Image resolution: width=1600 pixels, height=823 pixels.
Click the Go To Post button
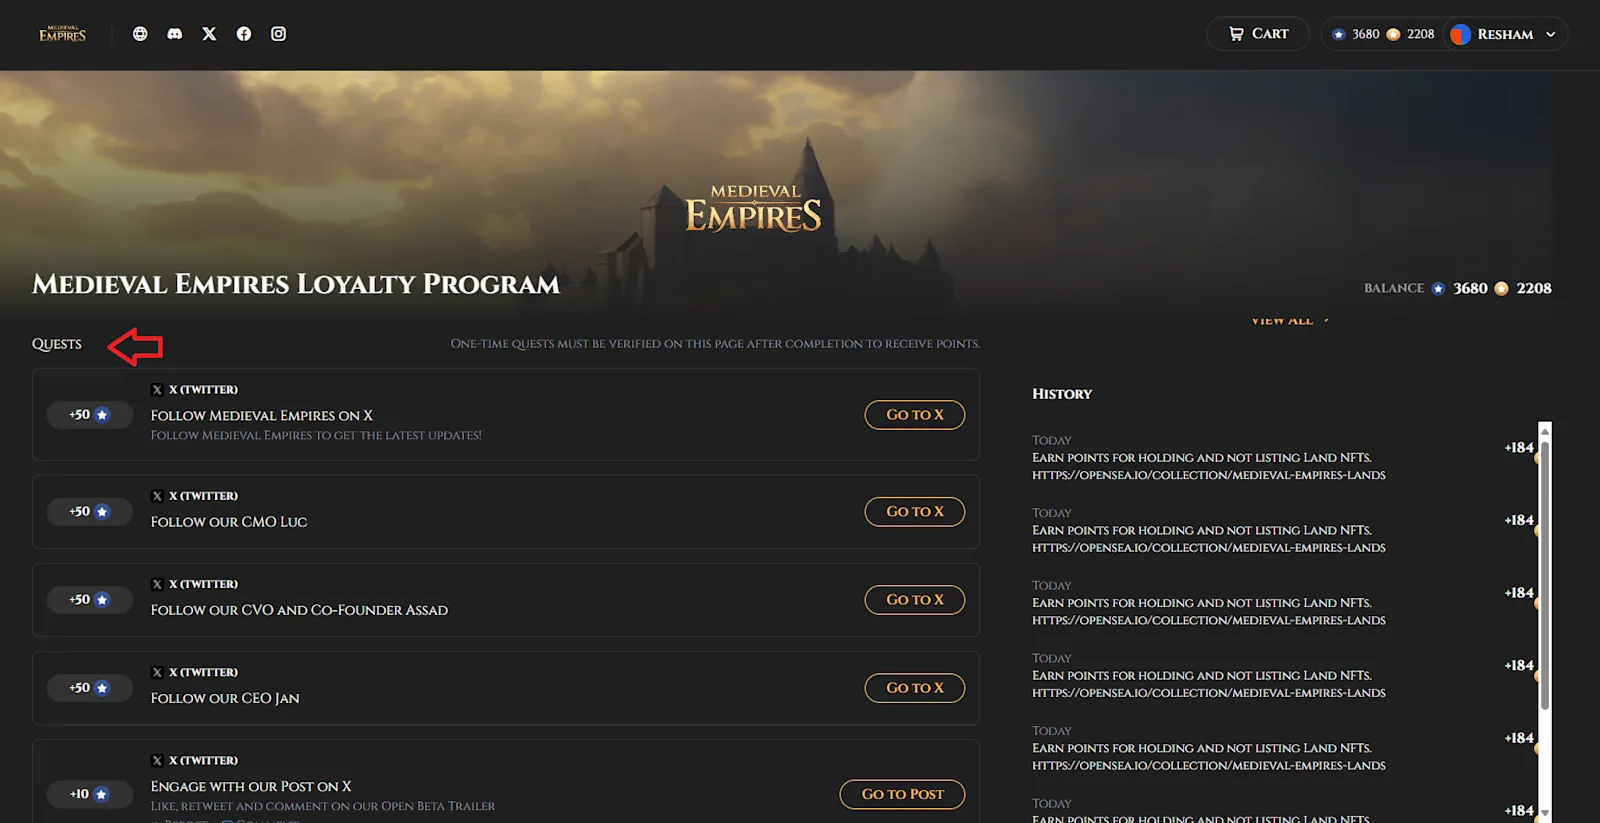click(x=902, y=794)
